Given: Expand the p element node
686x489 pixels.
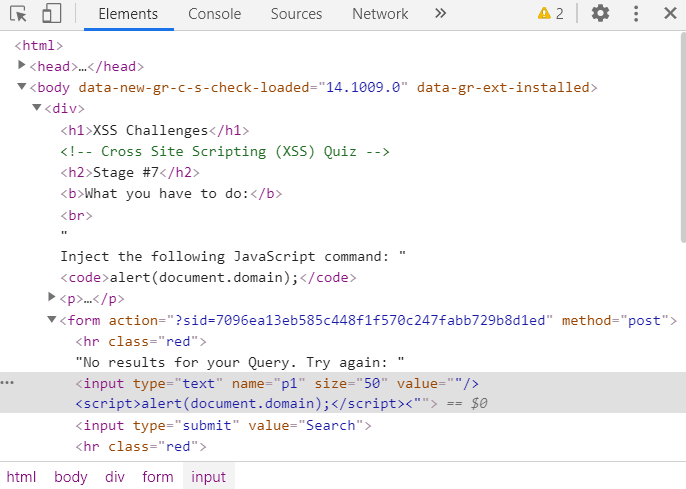Looking at the screenshot, I should 52,297.
